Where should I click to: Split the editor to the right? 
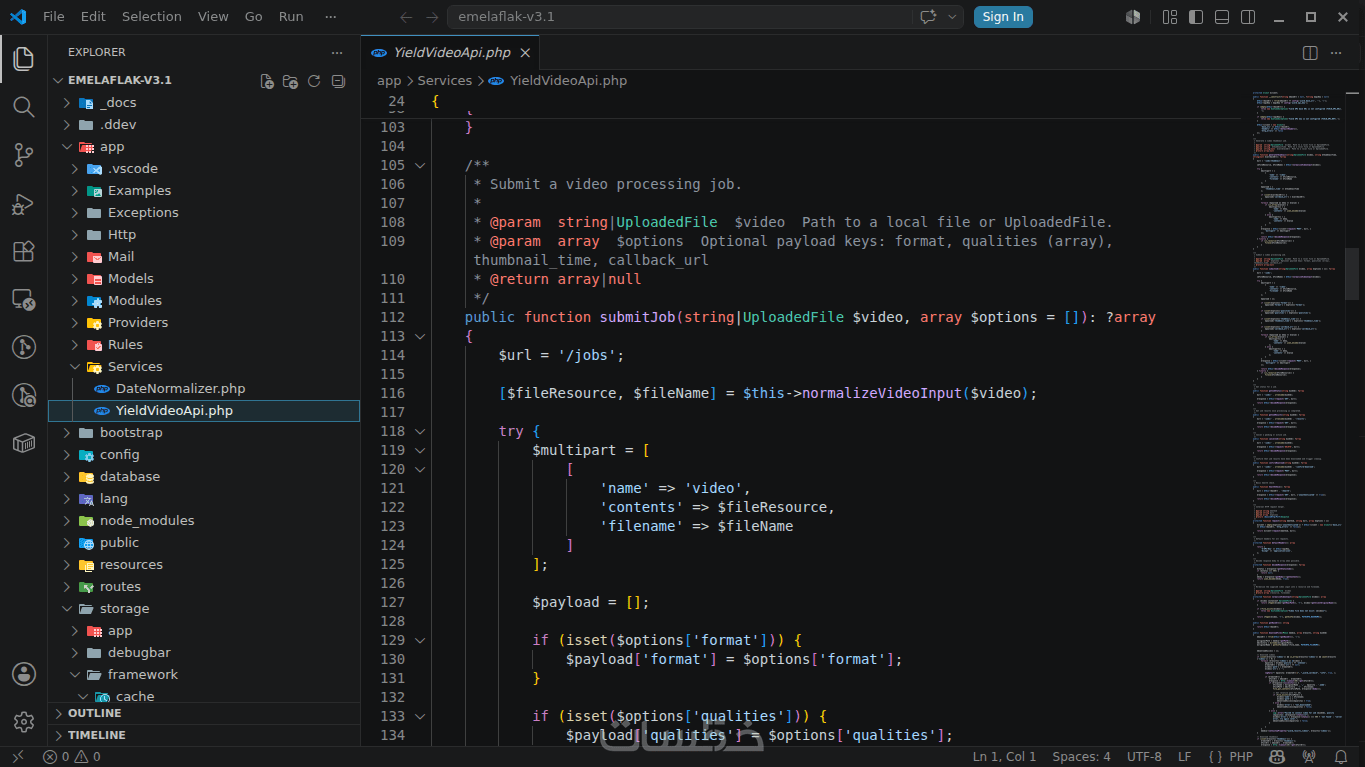[x=1310, y=52]
